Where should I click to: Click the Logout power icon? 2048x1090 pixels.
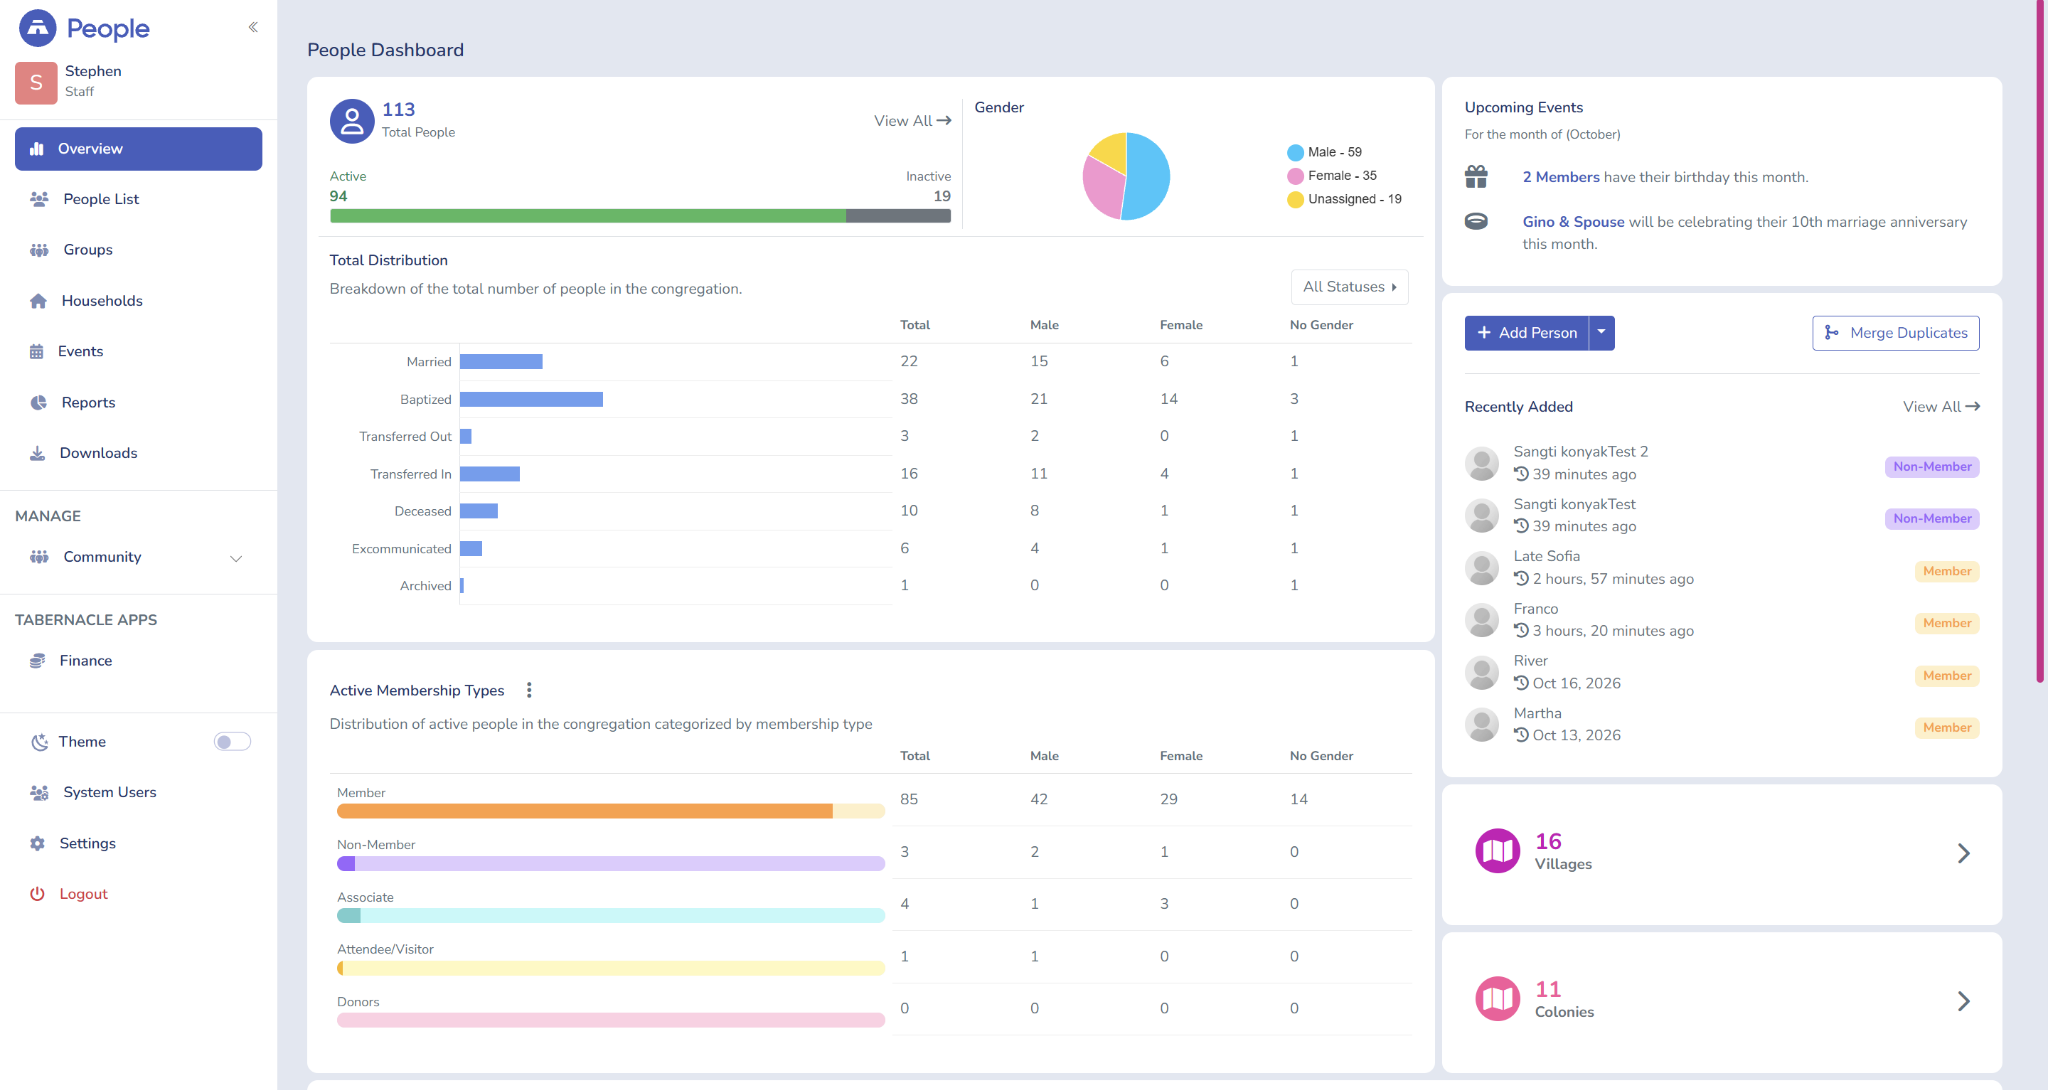point(37,894)
